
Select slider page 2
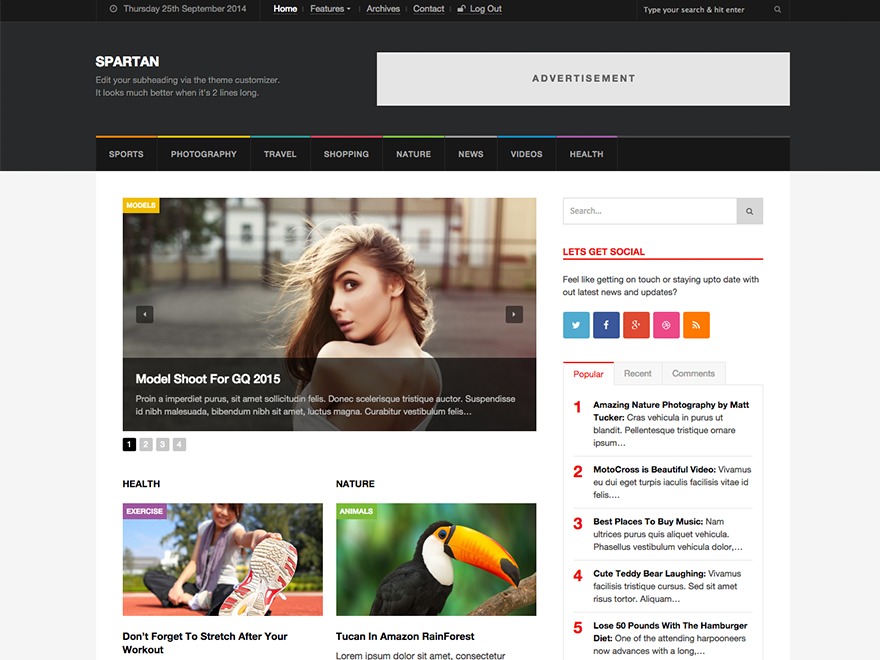(146, 444)
